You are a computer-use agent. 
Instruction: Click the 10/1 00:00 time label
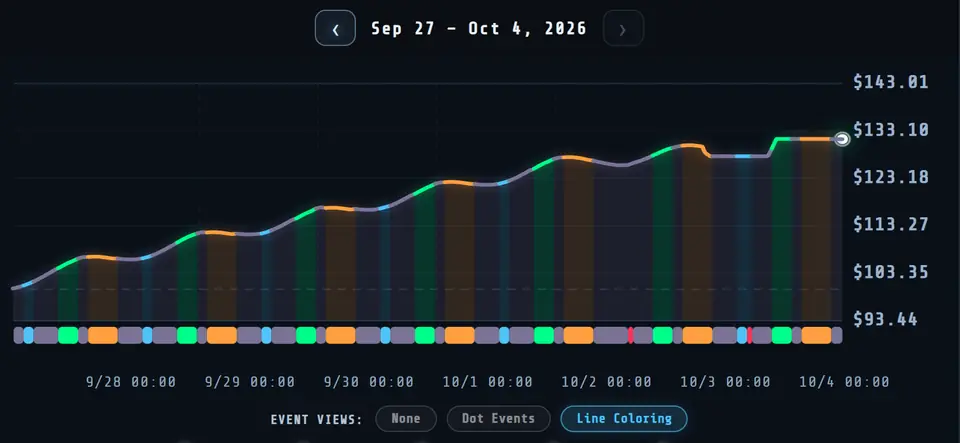click(x=487, y=382)
